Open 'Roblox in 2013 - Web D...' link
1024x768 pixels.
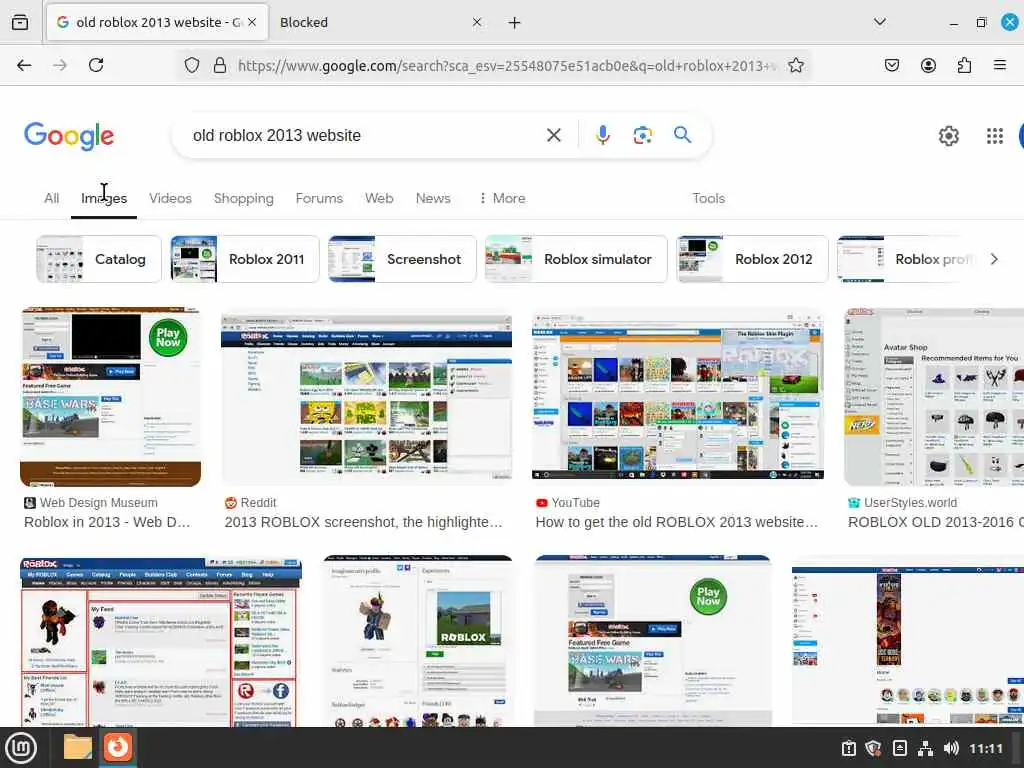(x=107, y=522)
